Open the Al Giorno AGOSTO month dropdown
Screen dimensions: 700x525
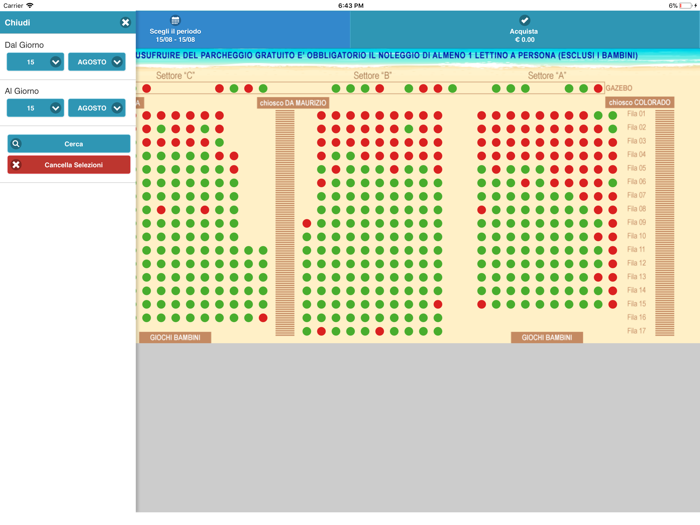[x=97, y=108]
